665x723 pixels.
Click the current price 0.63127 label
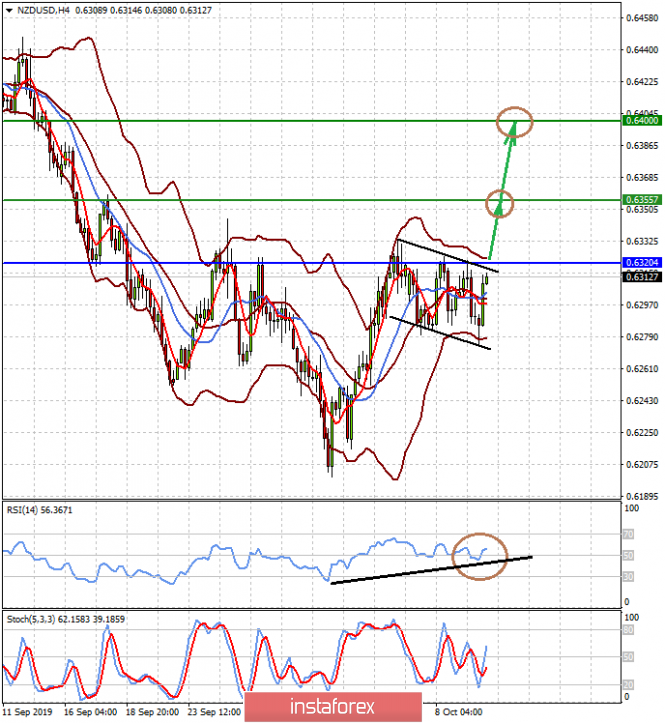click(642, 277)
